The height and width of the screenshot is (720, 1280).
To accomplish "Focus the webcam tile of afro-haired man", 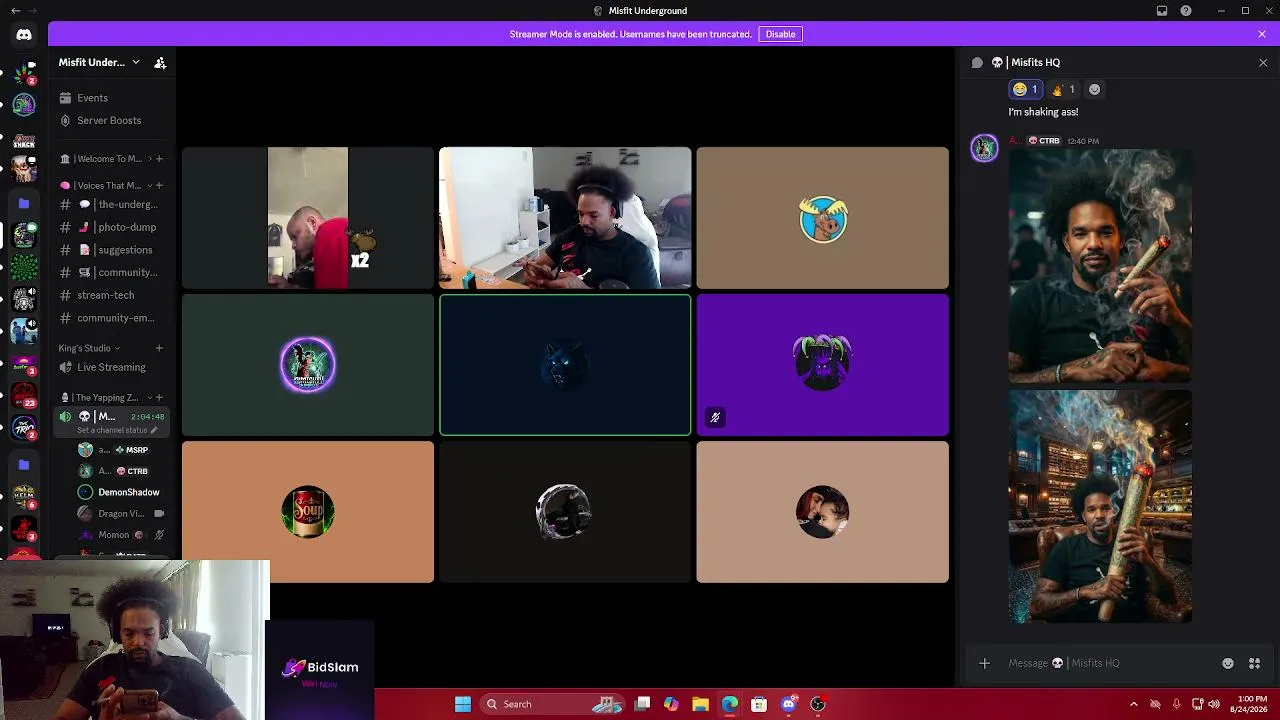I will [565, 218].
